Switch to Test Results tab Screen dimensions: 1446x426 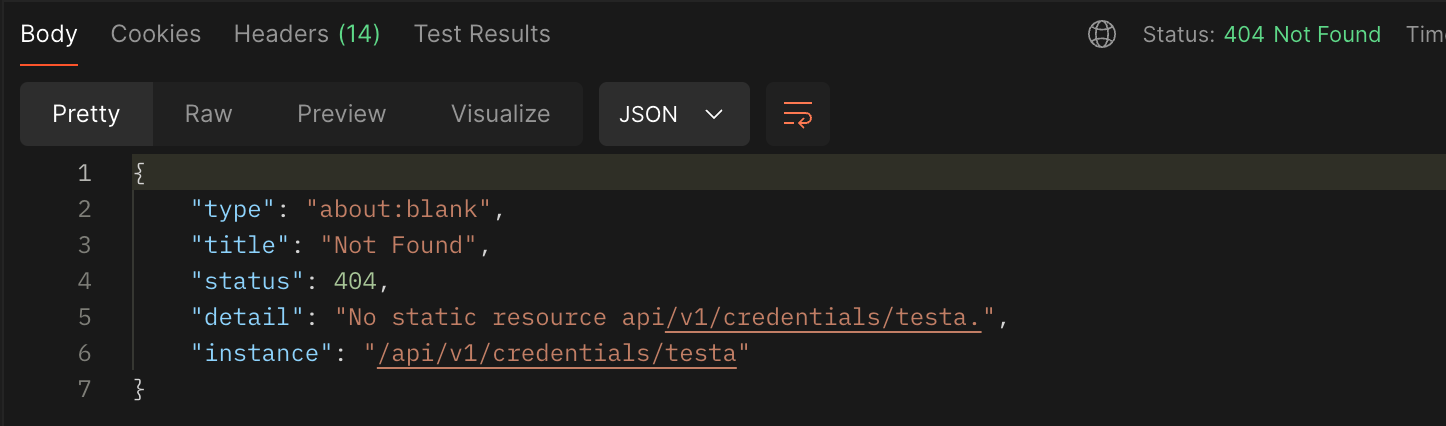[x=482, y=34]
